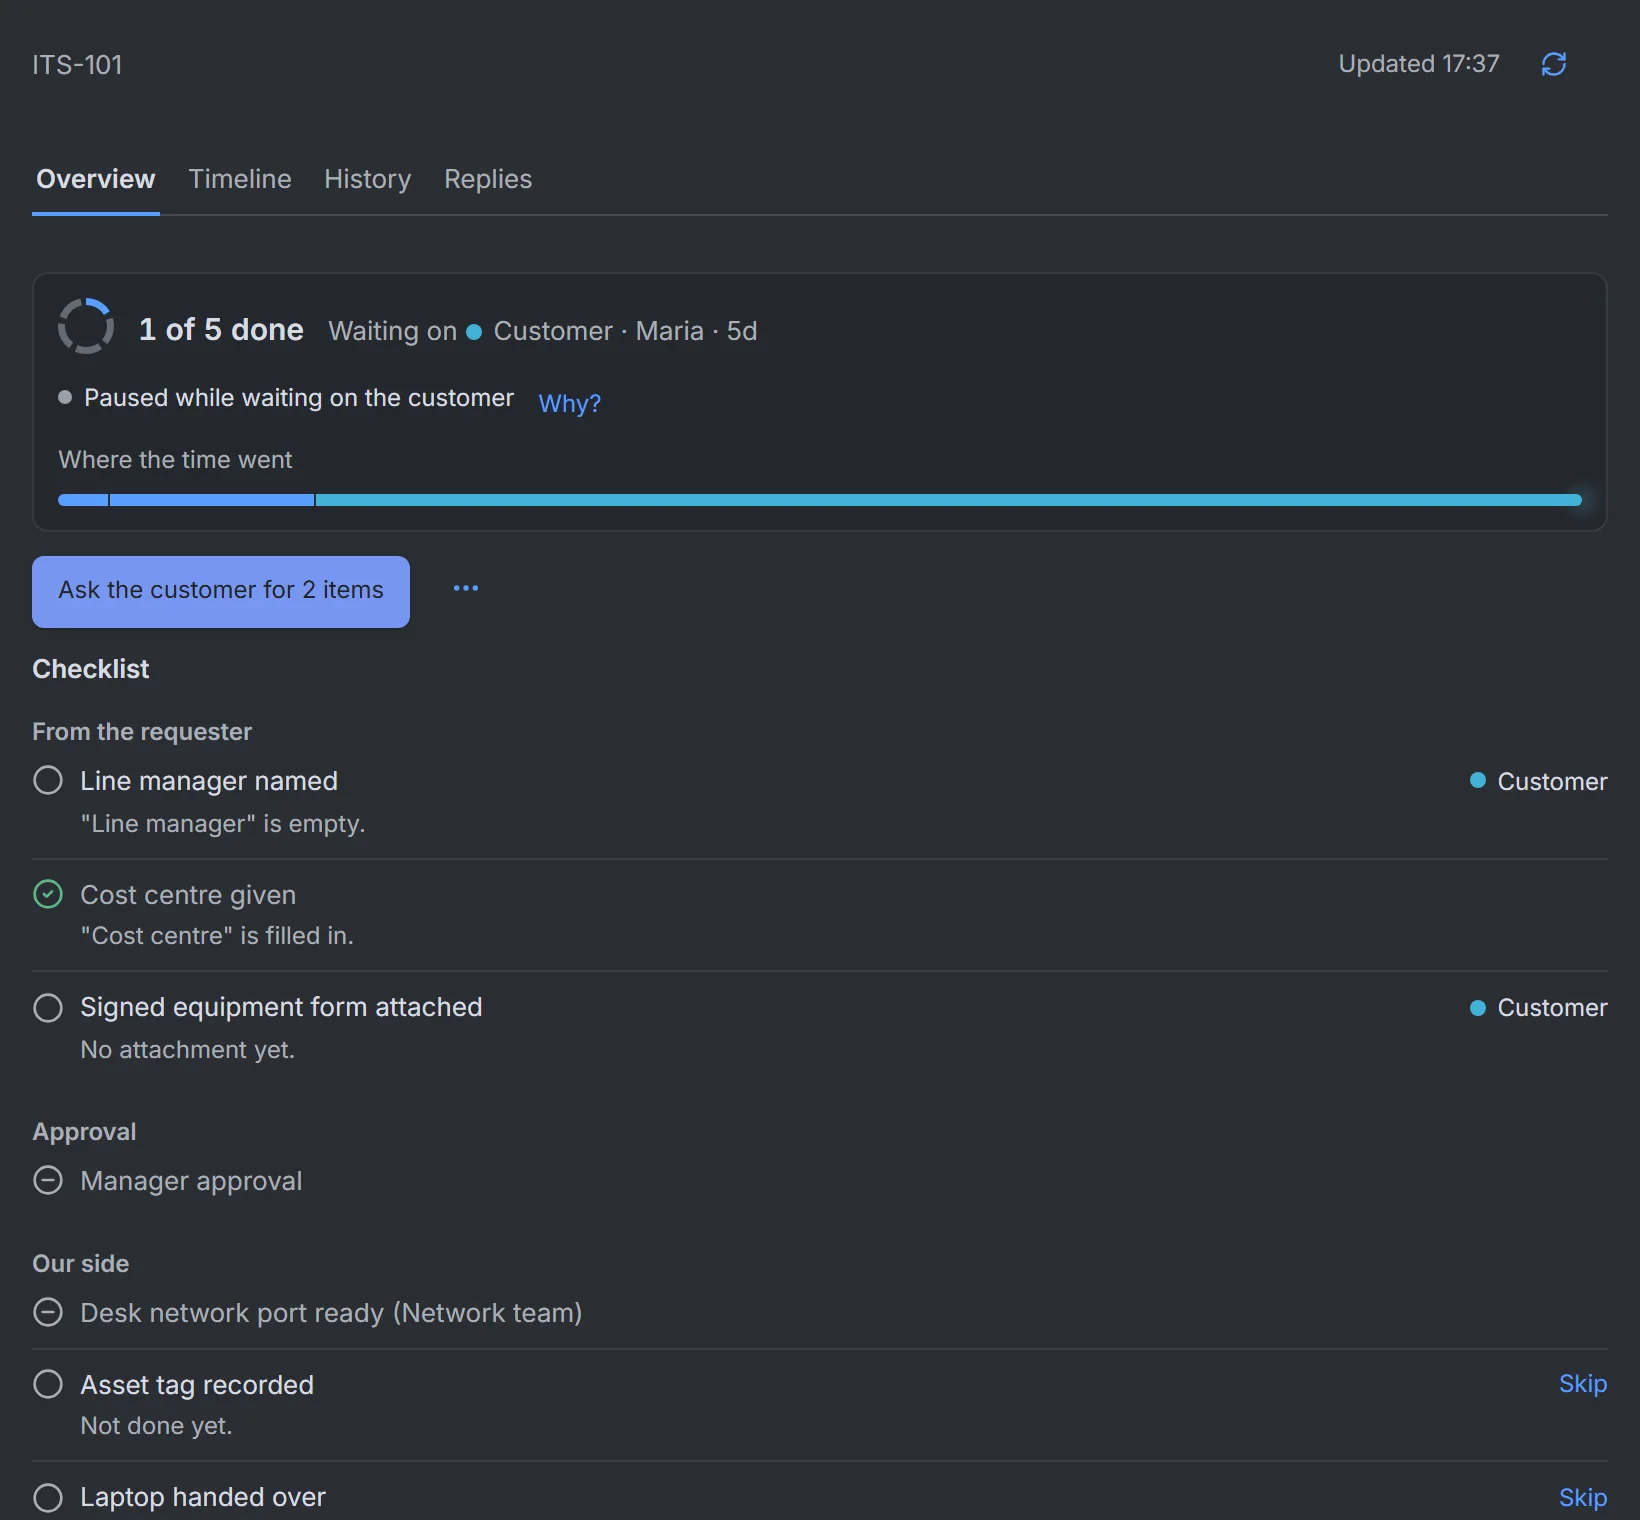The width and height of the screenshot is (1640, 1520).
Task: Click the Why? link
Action: pos(570,403)
